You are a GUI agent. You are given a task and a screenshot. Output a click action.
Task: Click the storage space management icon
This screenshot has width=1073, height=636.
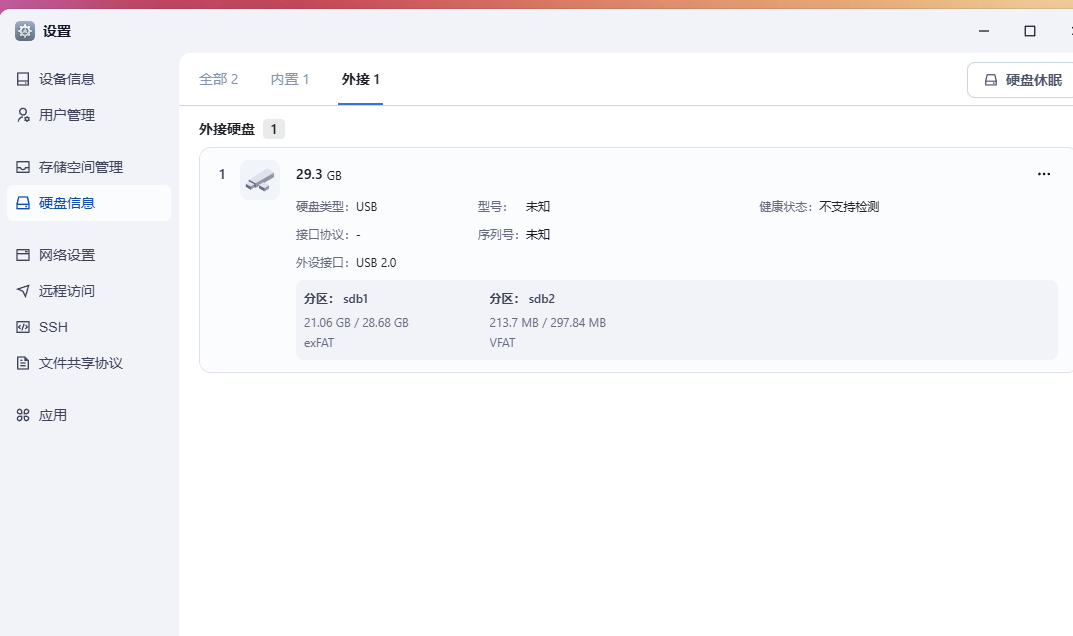click(x=23, y=167)
